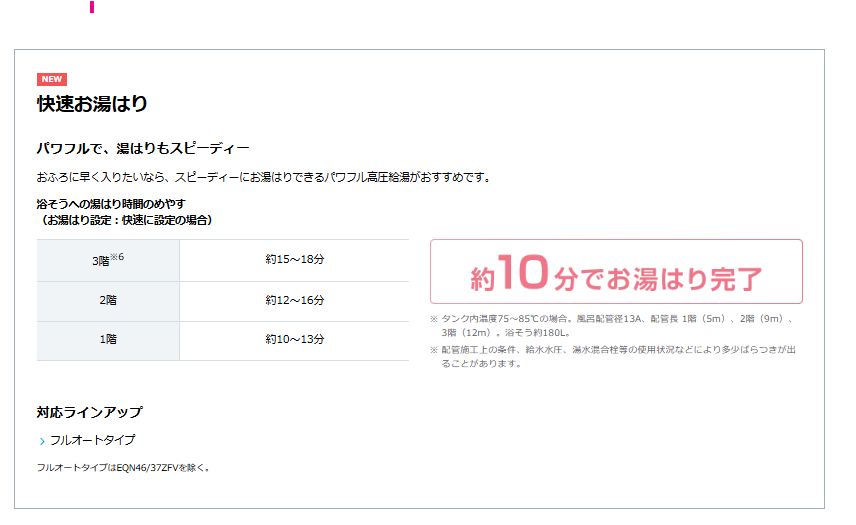Click the 約10～13分 table cell
The width and height of the screenshot is (856, 525).
point(294,340)
